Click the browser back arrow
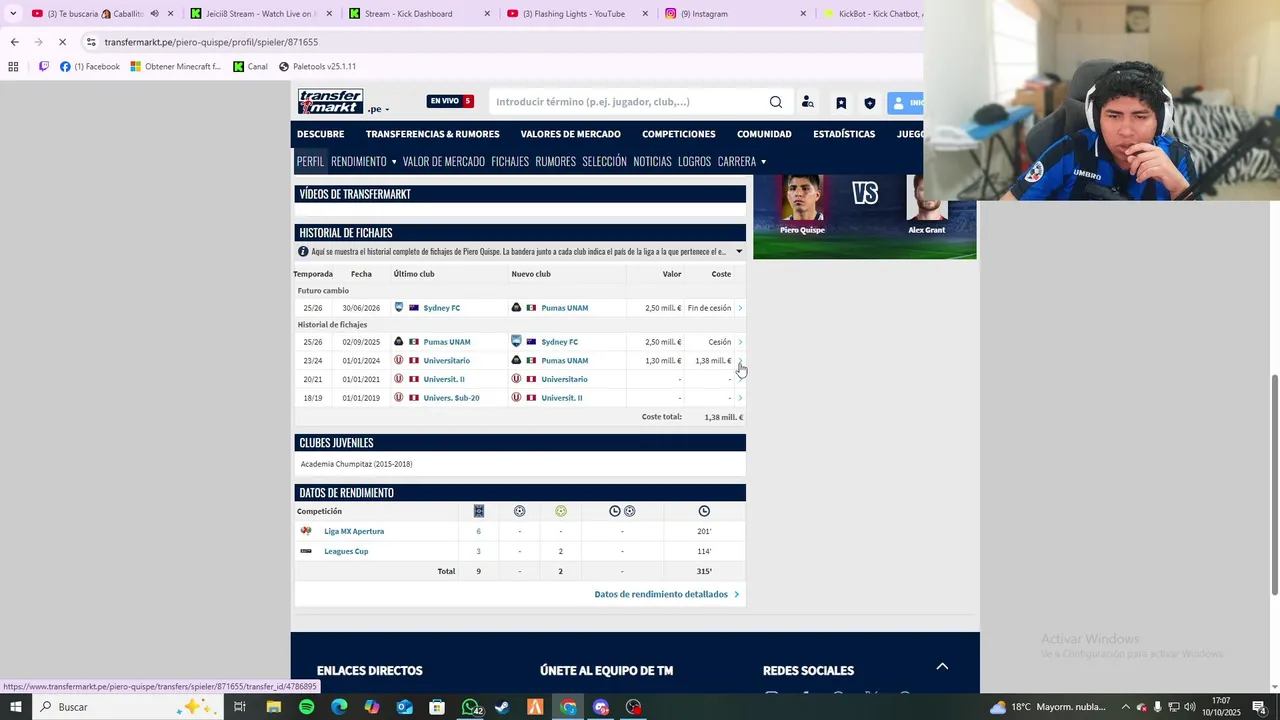 pos(14,42)
